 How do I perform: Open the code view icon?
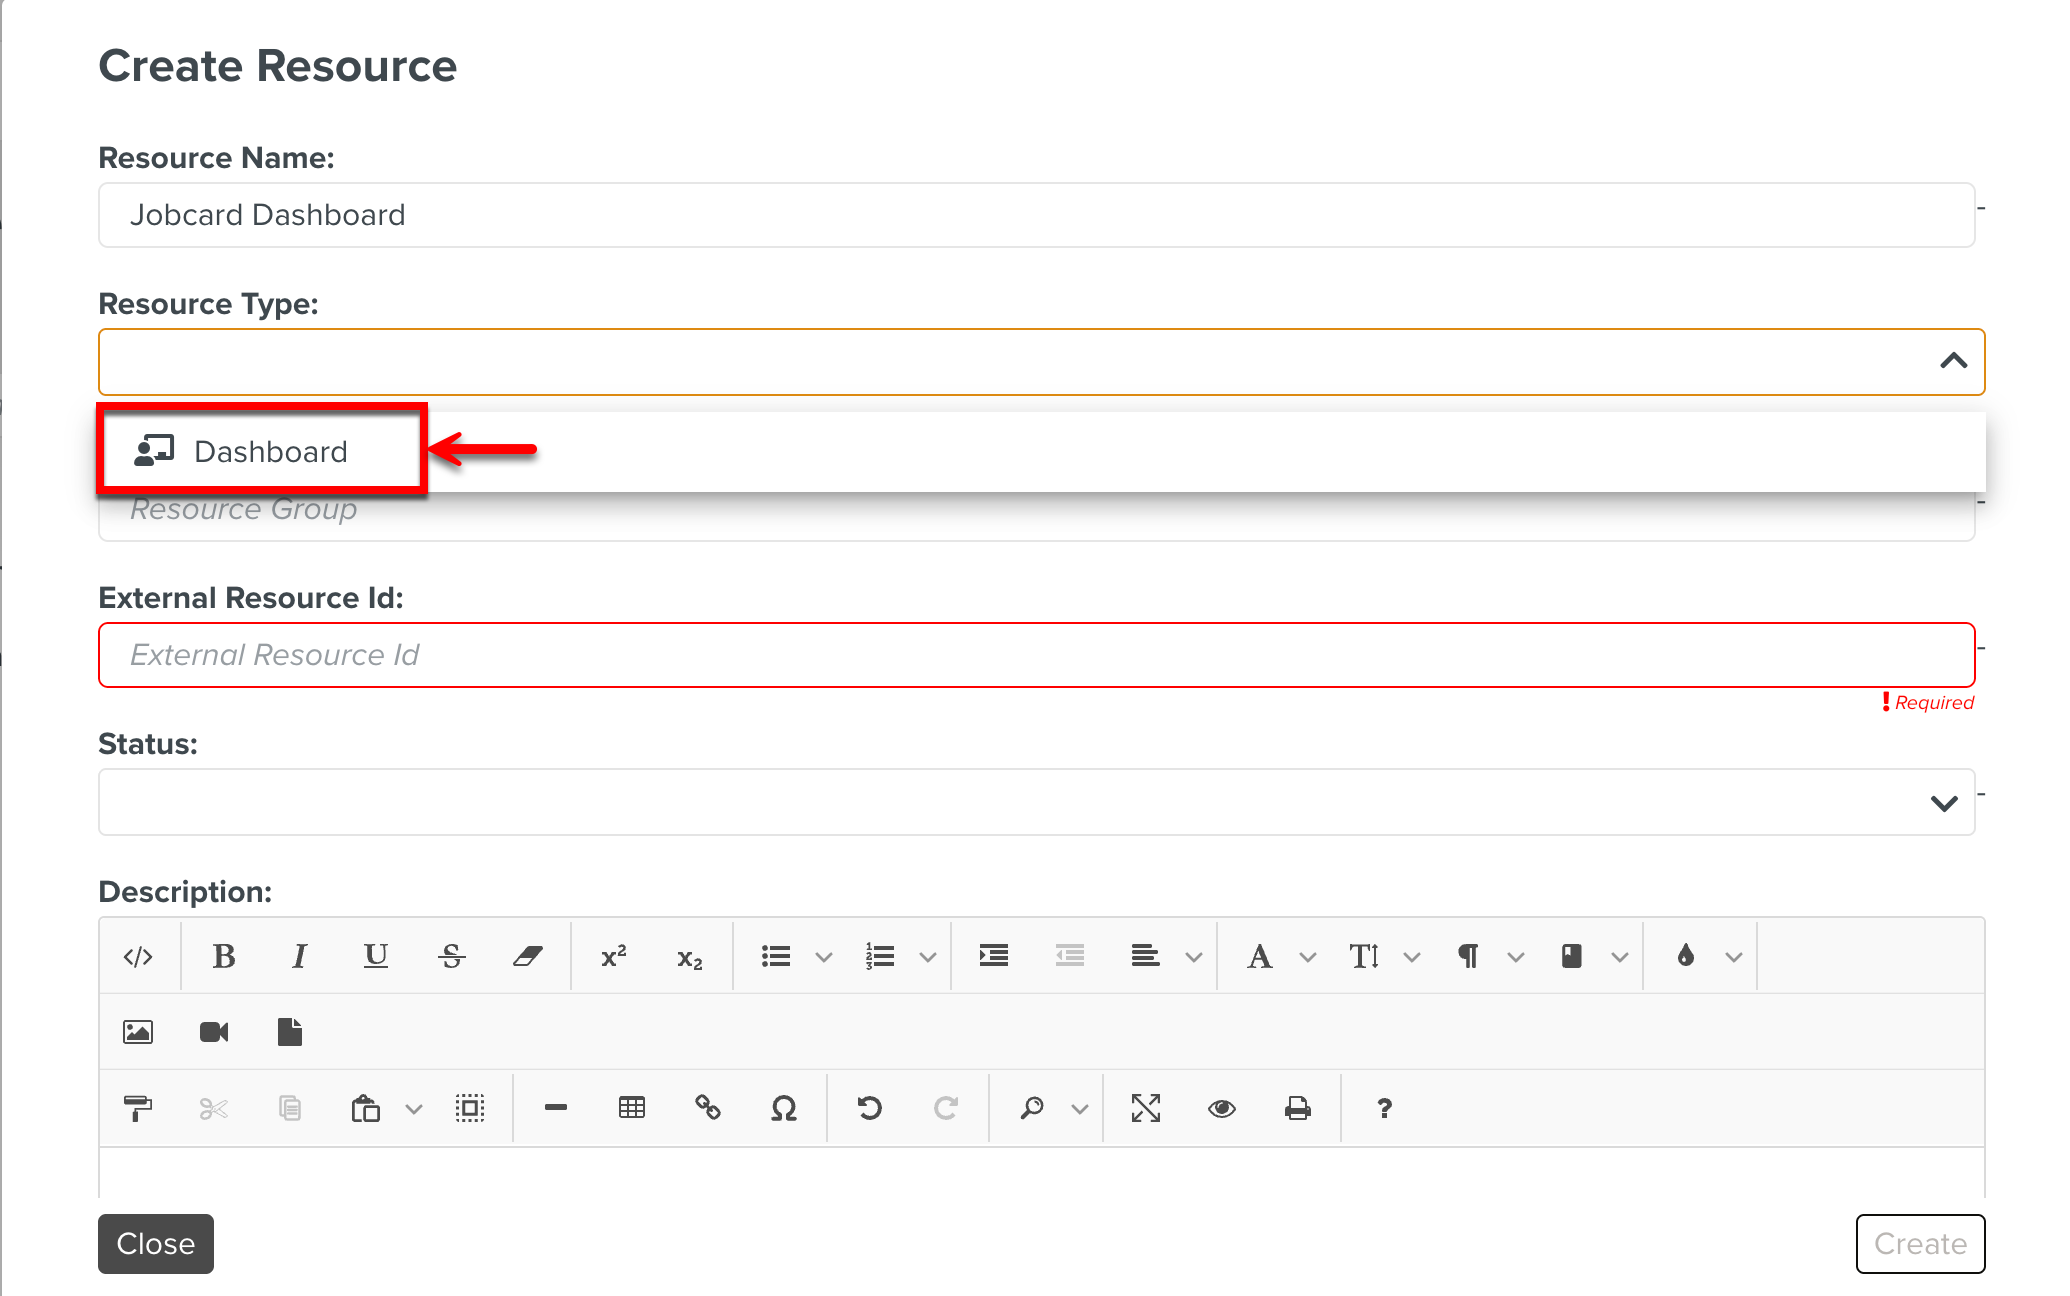(x=138, y=957)
